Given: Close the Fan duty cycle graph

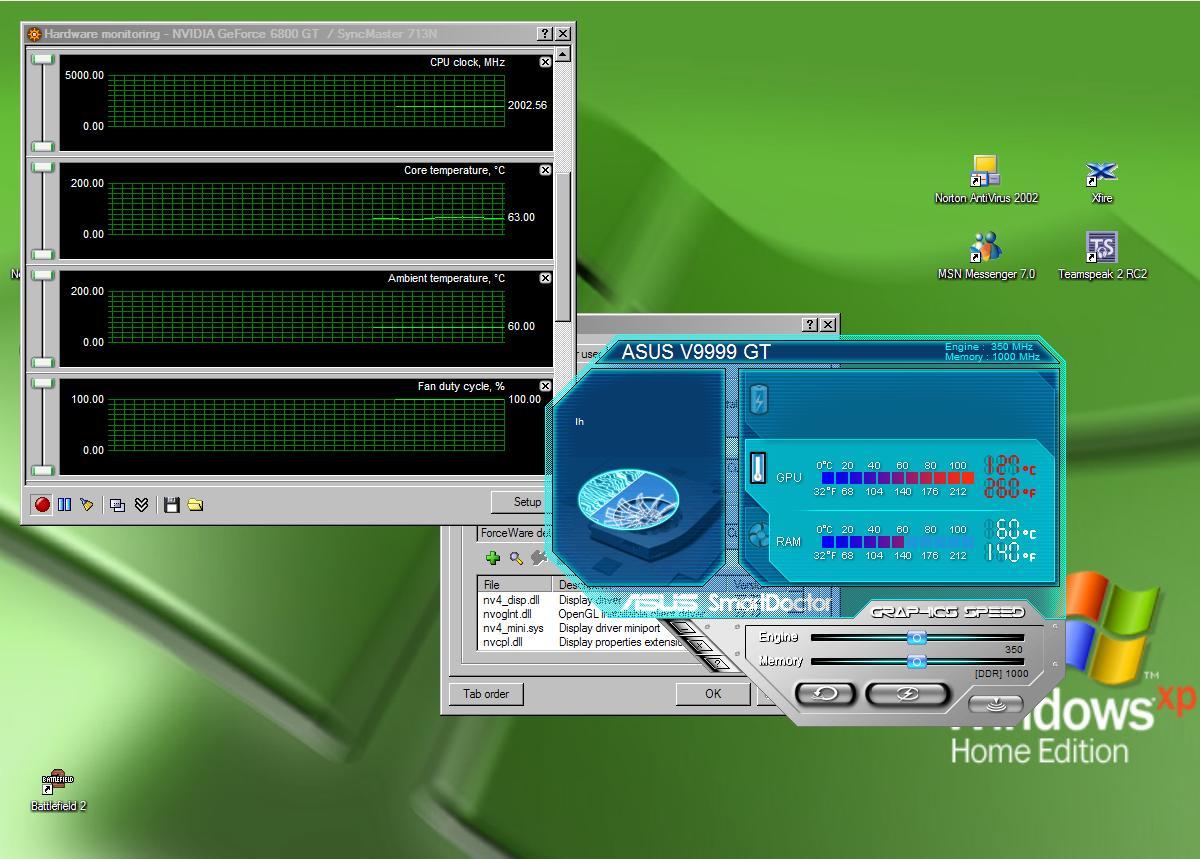Looking at the screenshot, I should 545,386.
